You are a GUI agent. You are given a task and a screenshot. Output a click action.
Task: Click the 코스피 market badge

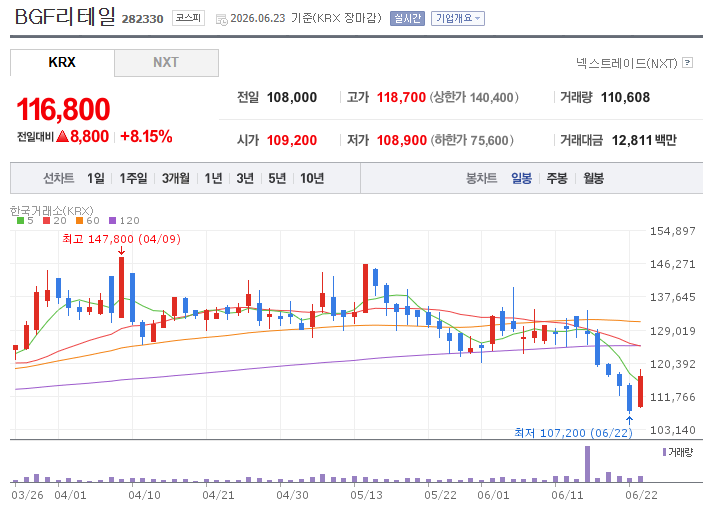[x=188, y=18]
